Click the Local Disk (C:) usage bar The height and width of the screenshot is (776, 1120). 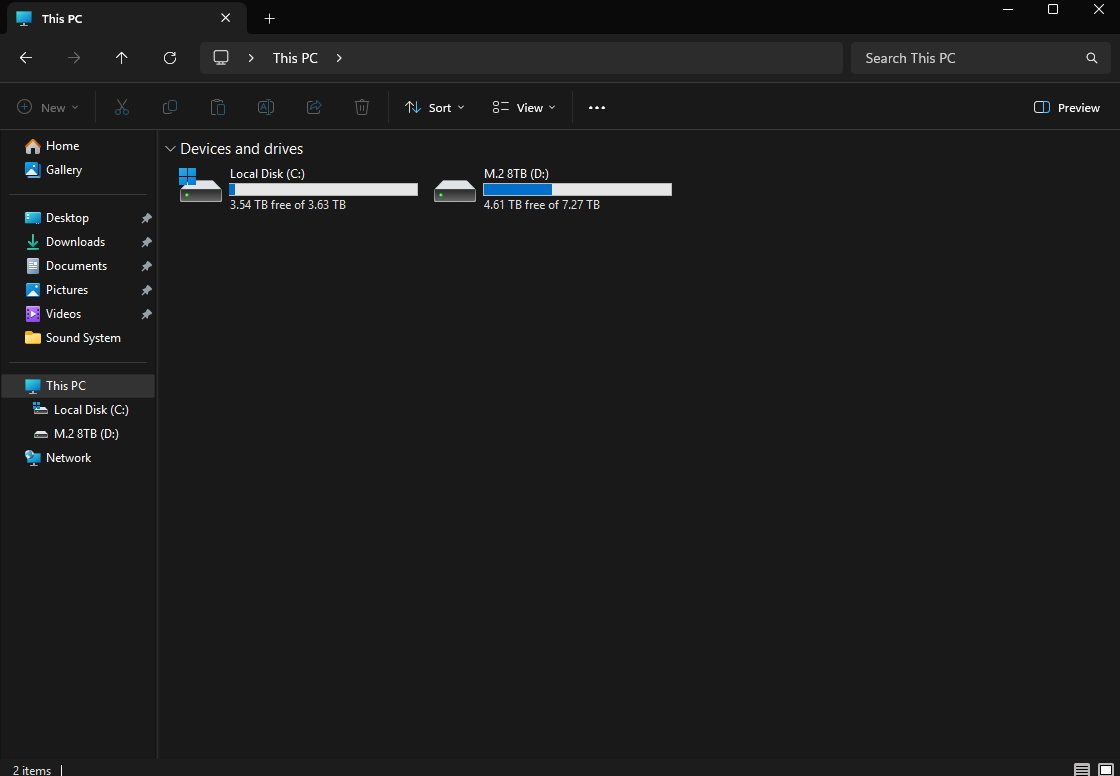pyautogui.click(x=324, y=189)
